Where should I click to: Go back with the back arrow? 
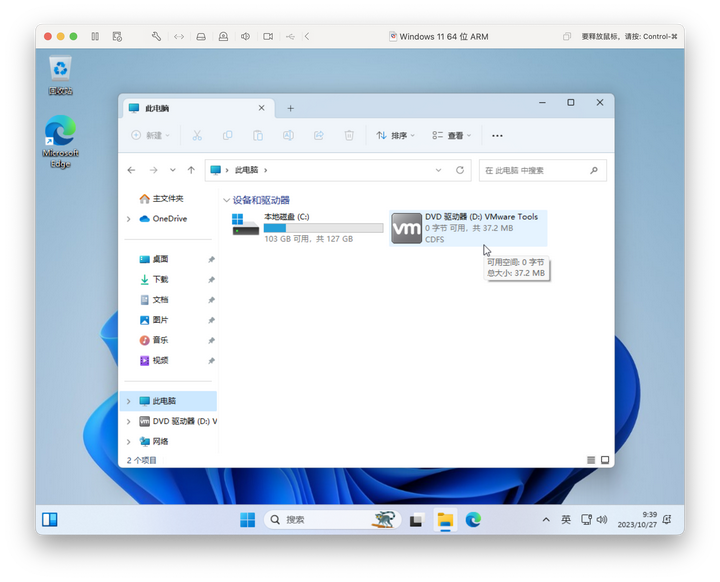pyautogui.click(x=131, y=170)
